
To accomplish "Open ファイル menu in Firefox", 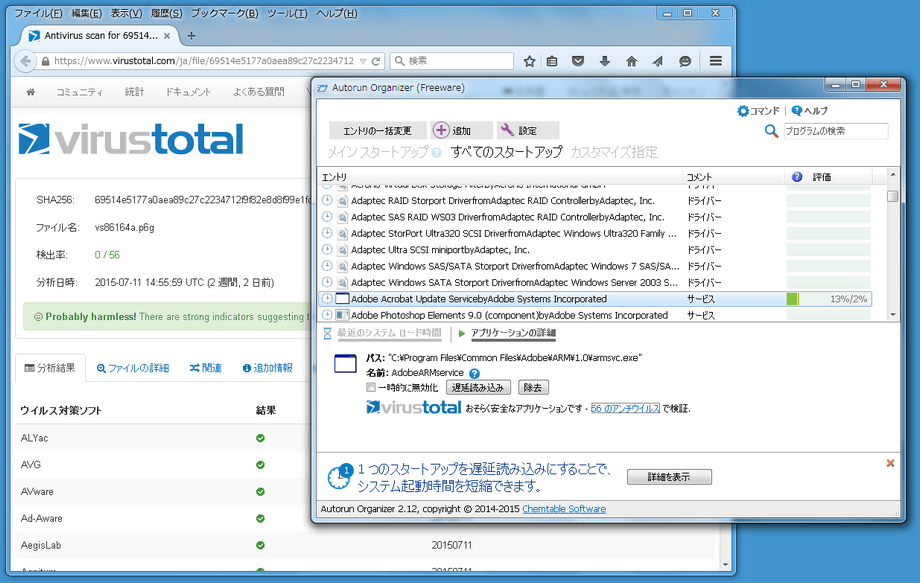I will 38,13.
